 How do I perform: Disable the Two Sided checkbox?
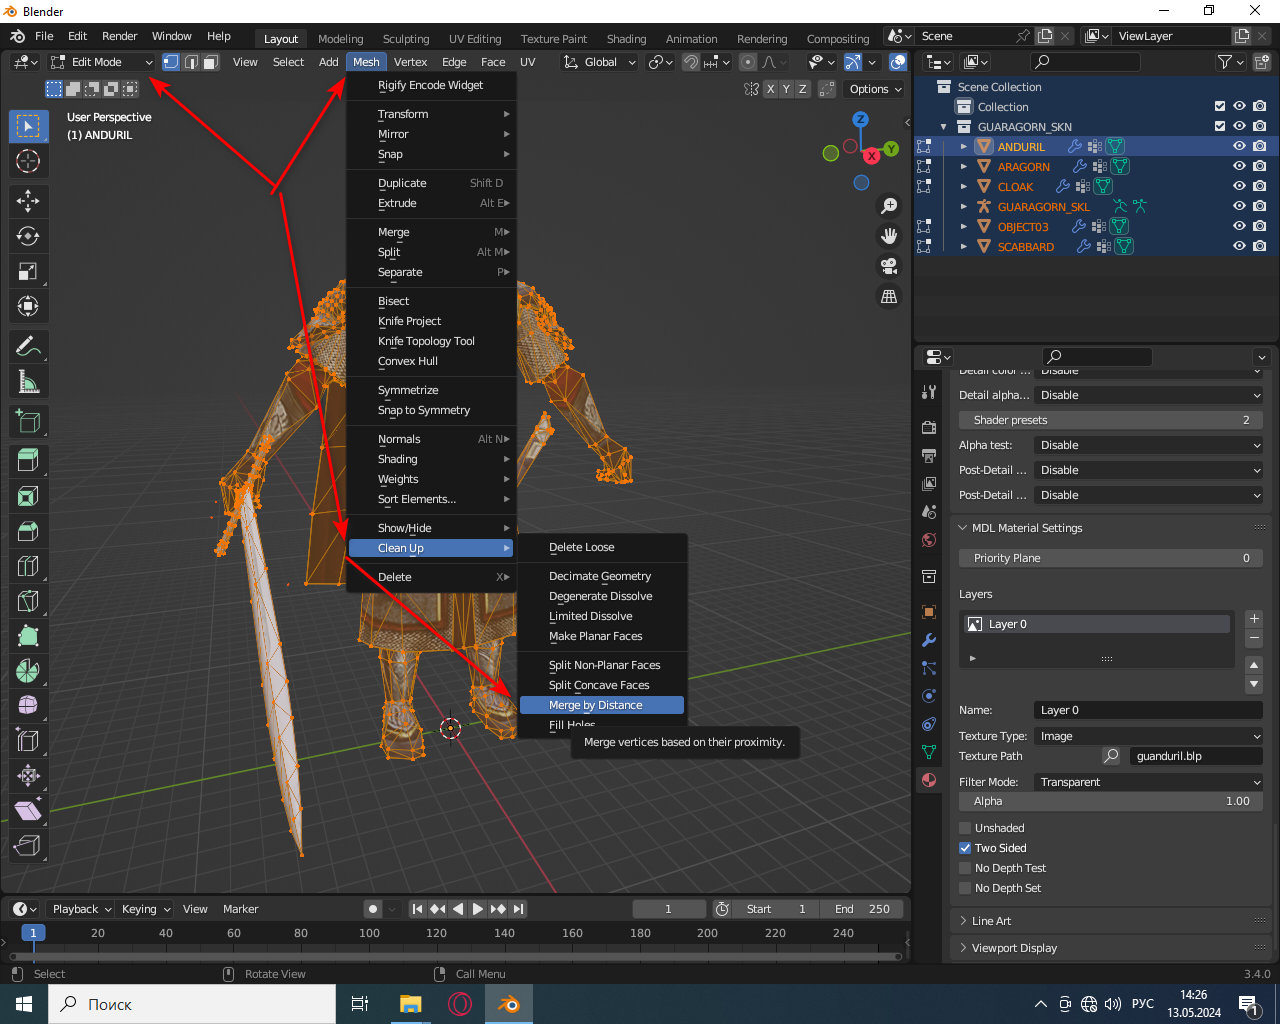[x=965, y=848]
